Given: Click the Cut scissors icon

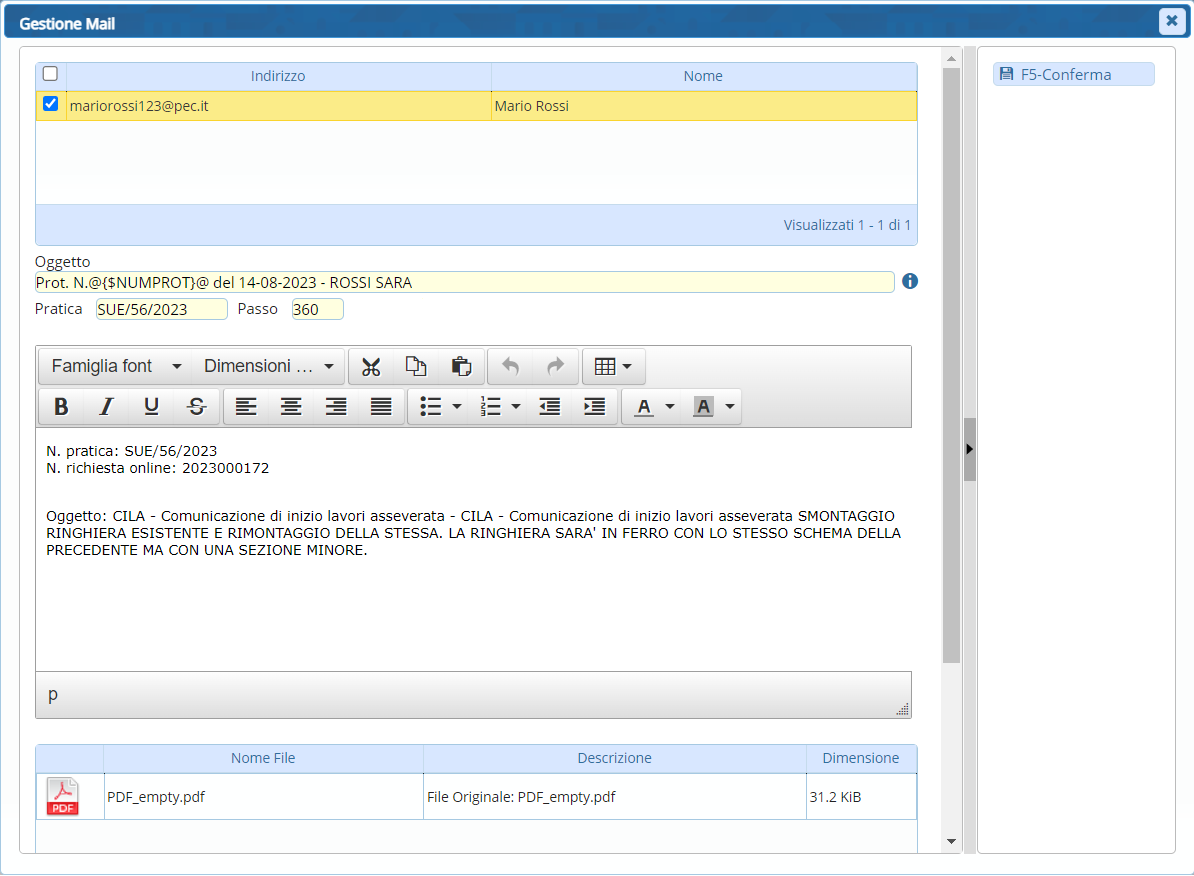Looking at the screenshot, I should tap(371, 367).
